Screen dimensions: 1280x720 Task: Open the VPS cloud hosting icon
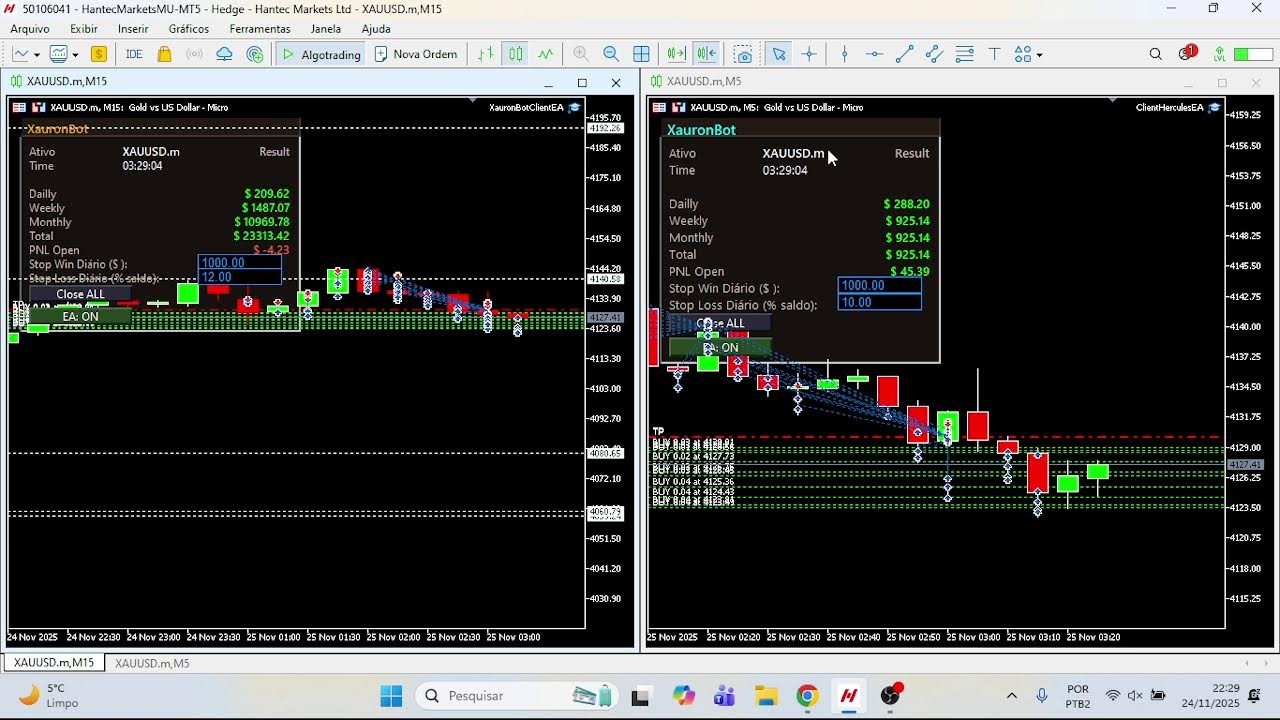click(225, 54)
